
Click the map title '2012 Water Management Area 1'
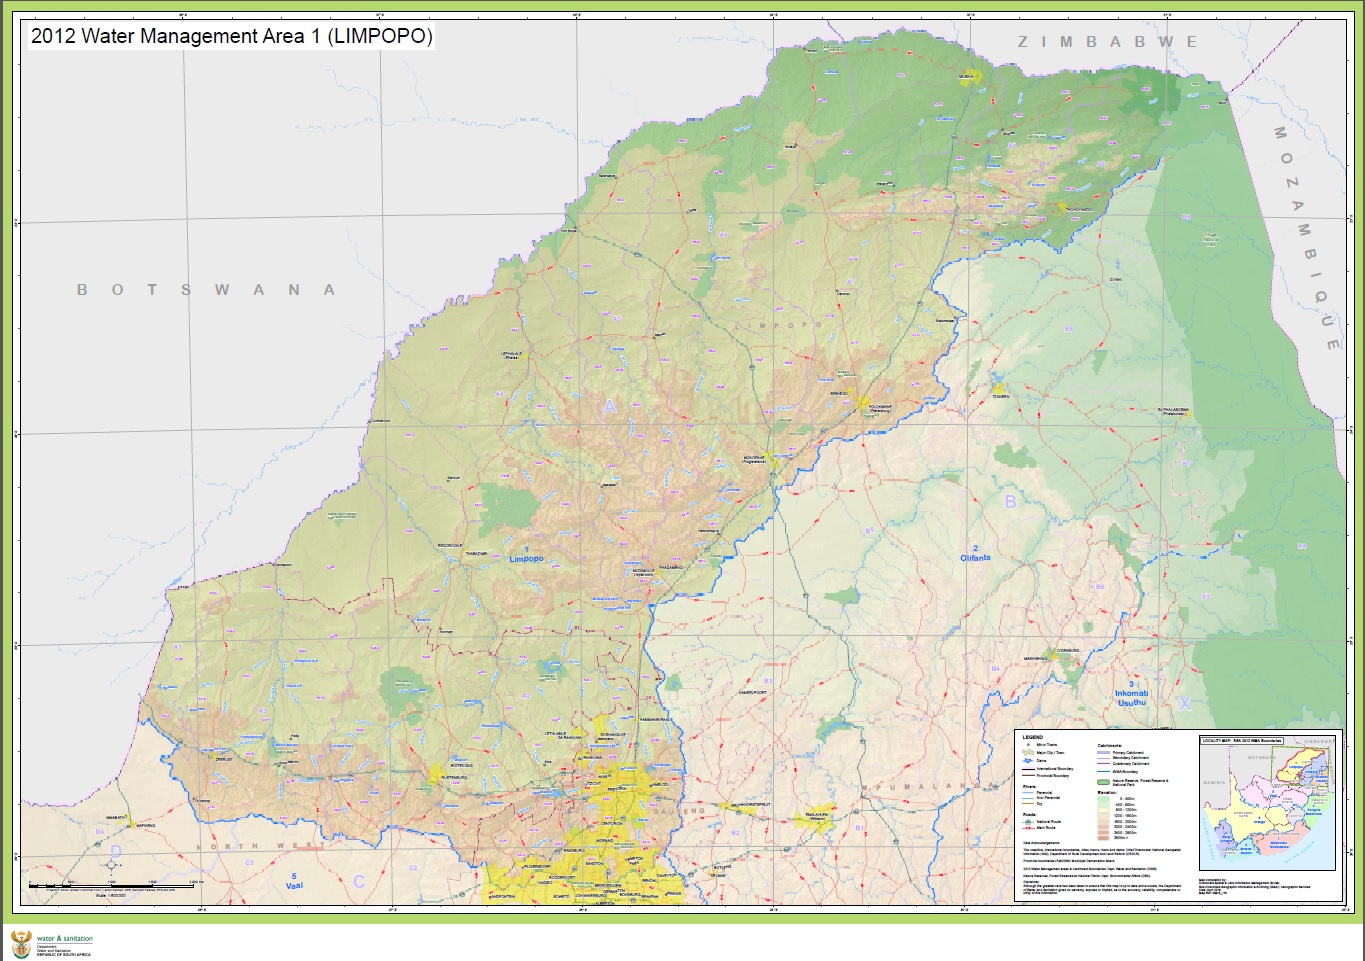231,37
